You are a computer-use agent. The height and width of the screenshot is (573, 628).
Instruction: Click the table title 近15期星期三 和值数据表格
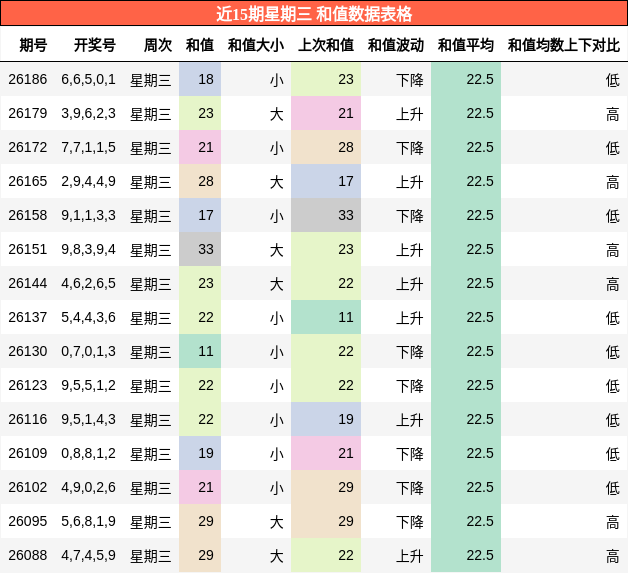click(314, 14)
